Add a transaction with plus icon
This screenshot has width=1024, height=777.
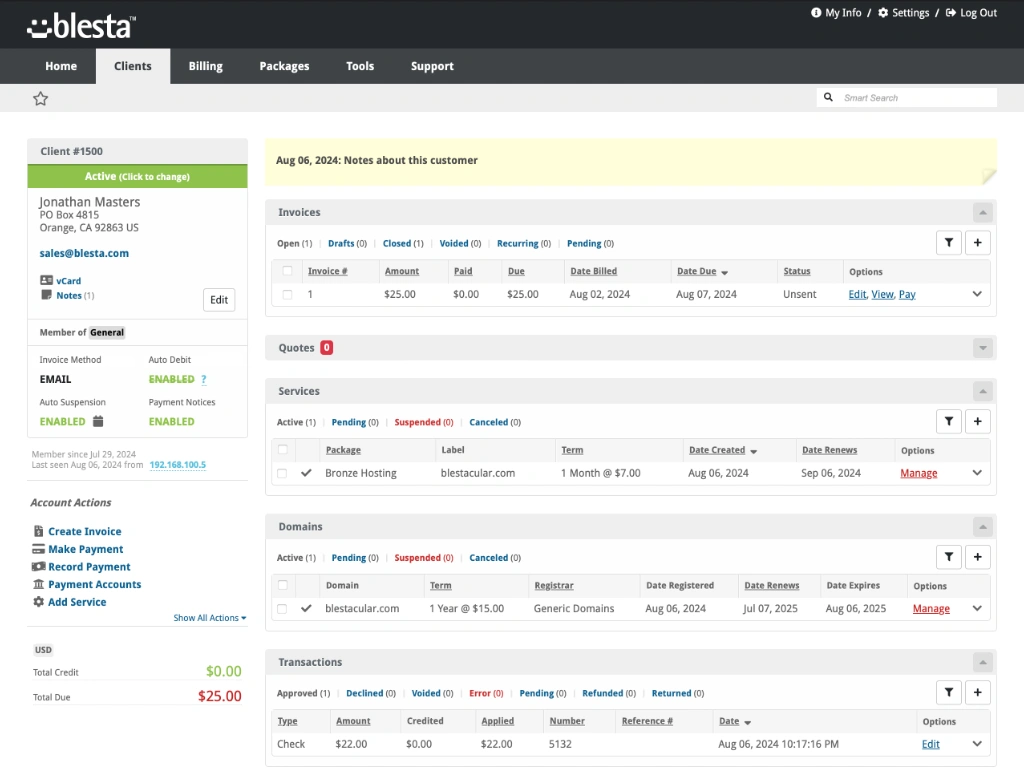(977, 692)
